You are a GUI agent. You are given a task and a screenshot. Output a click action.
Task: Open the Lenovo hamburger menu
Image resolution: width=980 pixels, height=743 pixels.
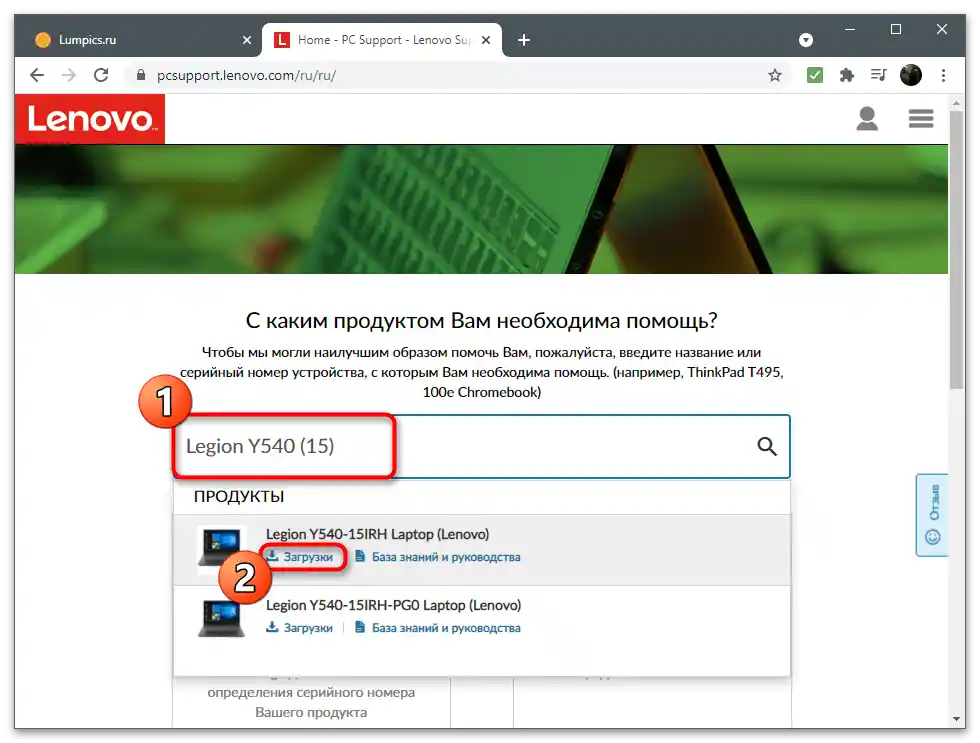921,118
